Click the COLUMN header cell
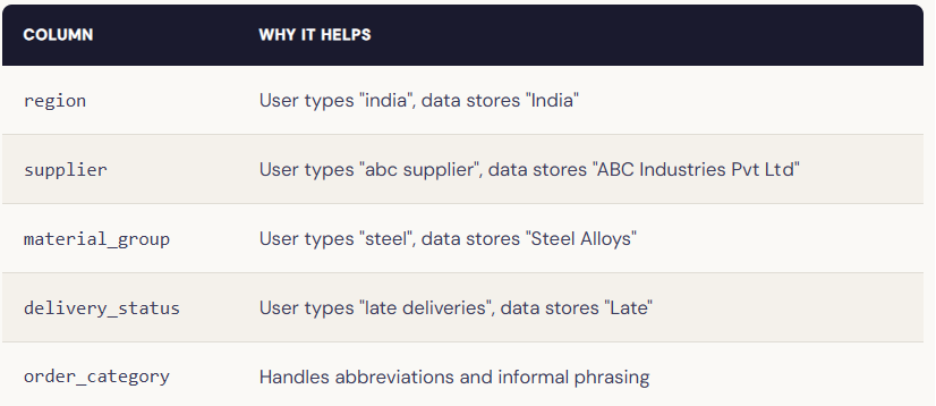This screenshot has height=406, width=936. [x=58, y=35]
